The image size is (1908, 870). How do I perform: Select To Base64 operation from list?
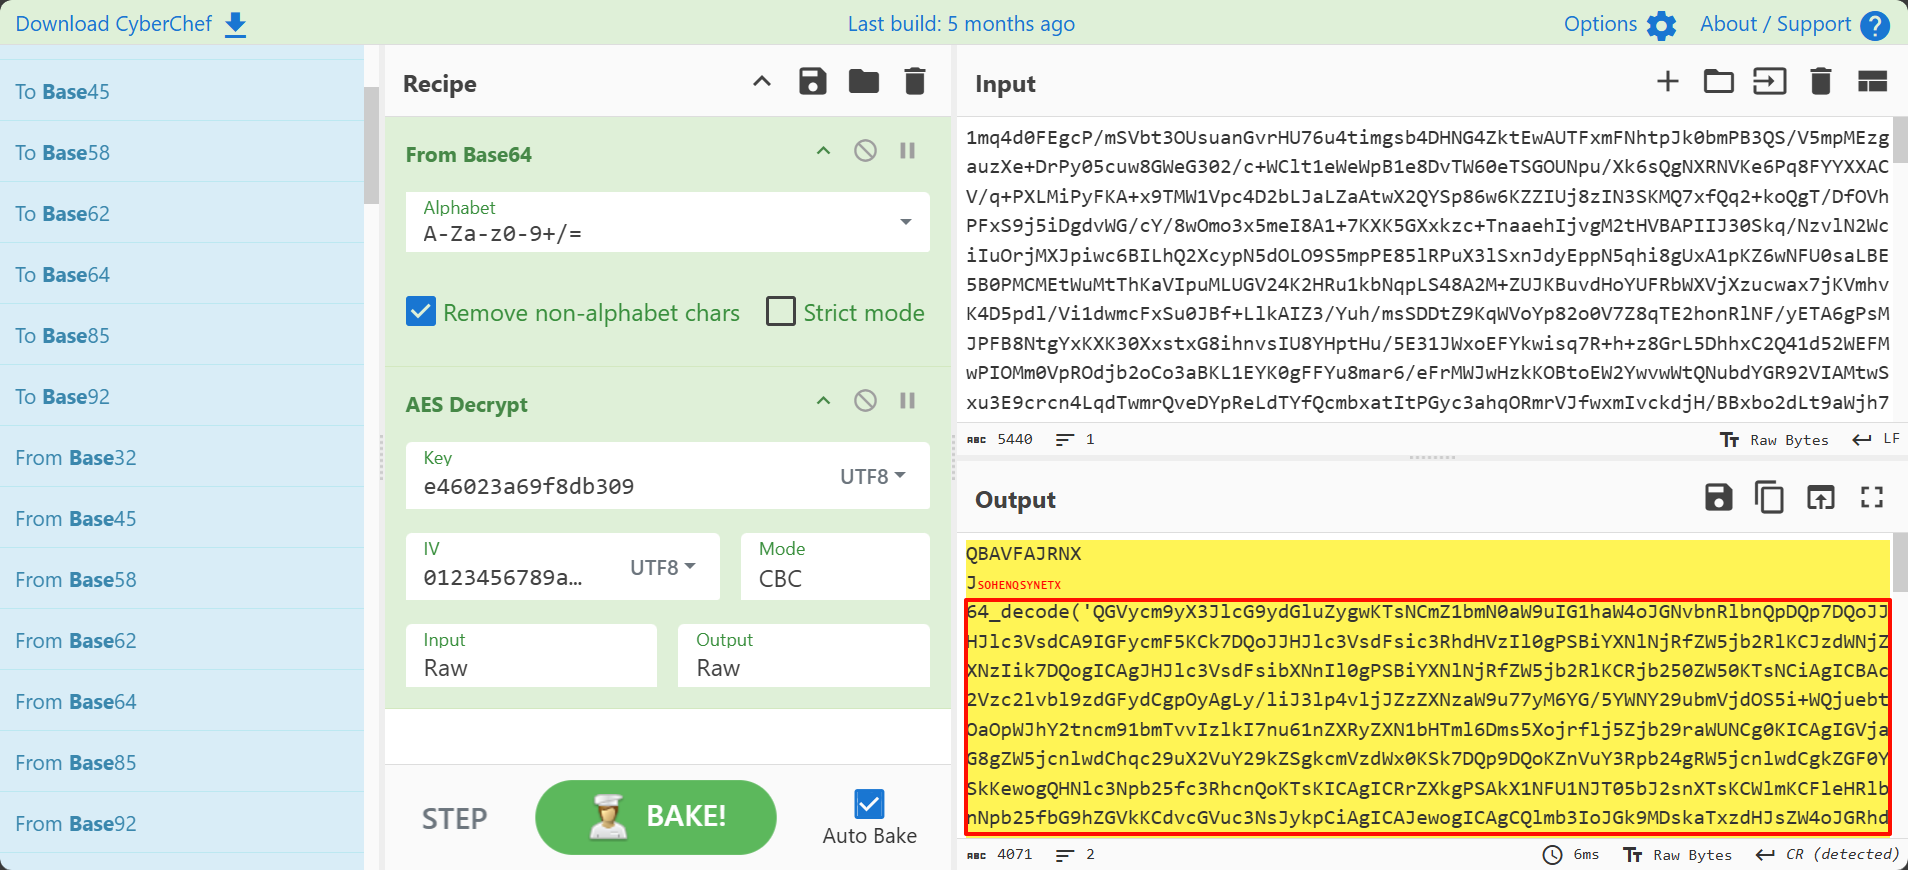(x=63, y=275)
